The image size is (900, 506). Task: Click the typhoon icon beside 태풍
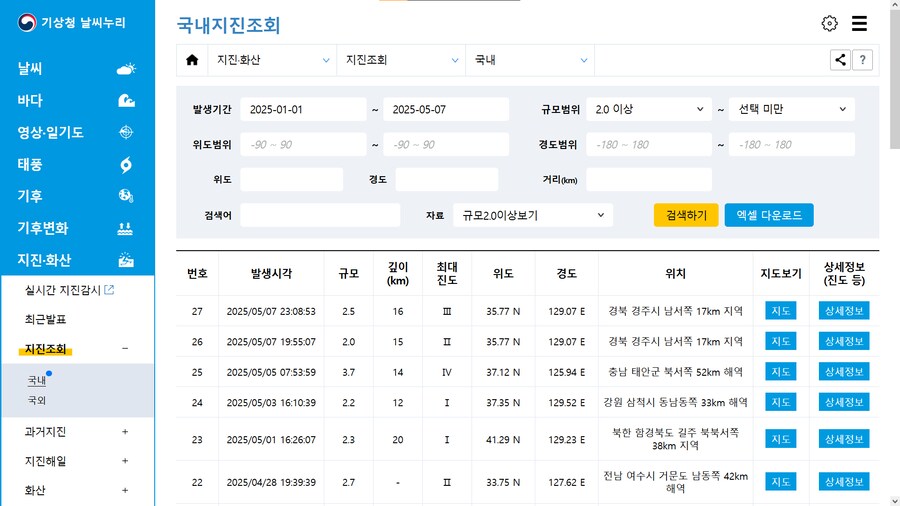[126, 165]
